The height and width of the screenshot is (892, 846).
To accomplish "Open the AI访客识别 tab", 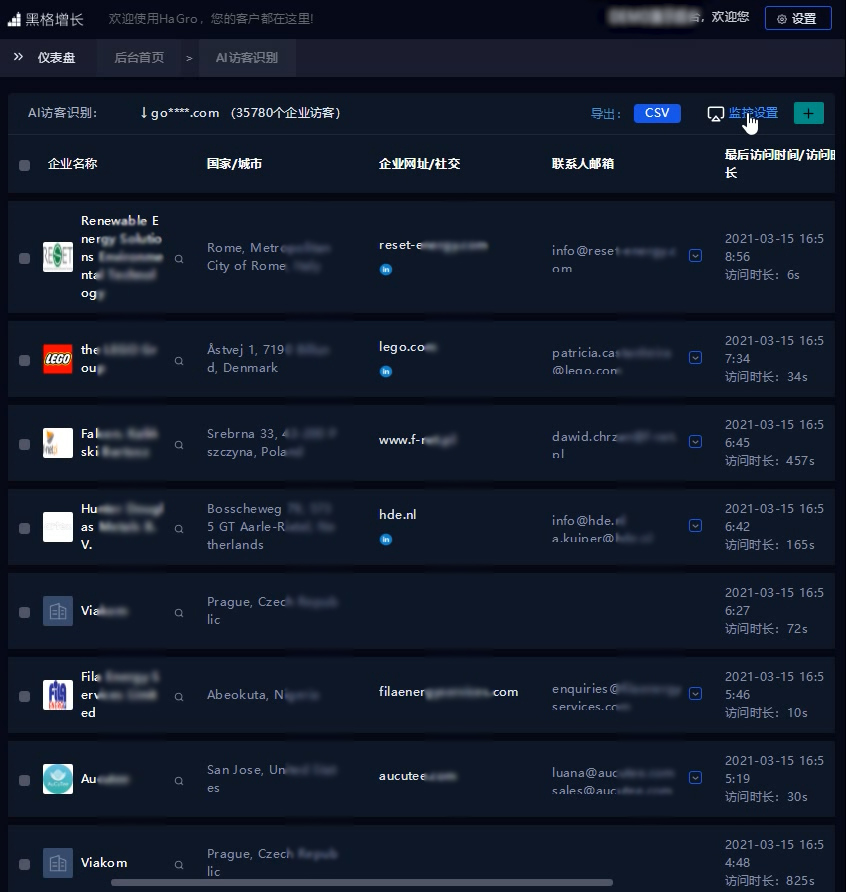I will click(x=246, y=58).
